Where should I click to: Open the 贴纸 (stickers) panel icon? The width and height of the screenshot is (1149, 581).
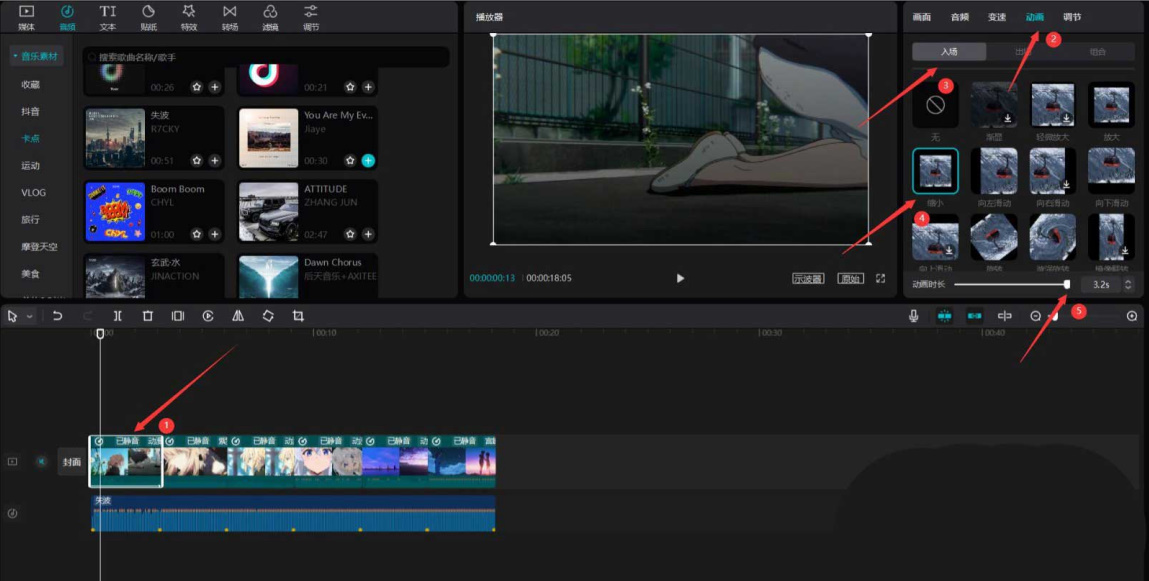click(x=148, y=15)
